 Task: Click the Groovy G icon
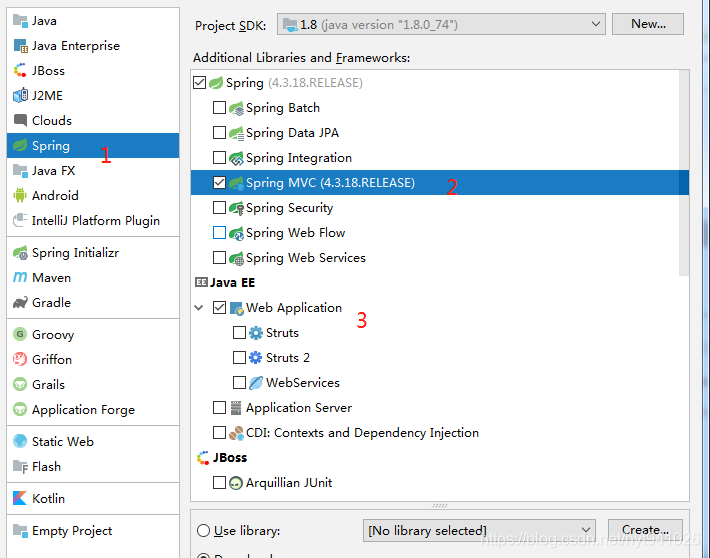pos(20,335)
